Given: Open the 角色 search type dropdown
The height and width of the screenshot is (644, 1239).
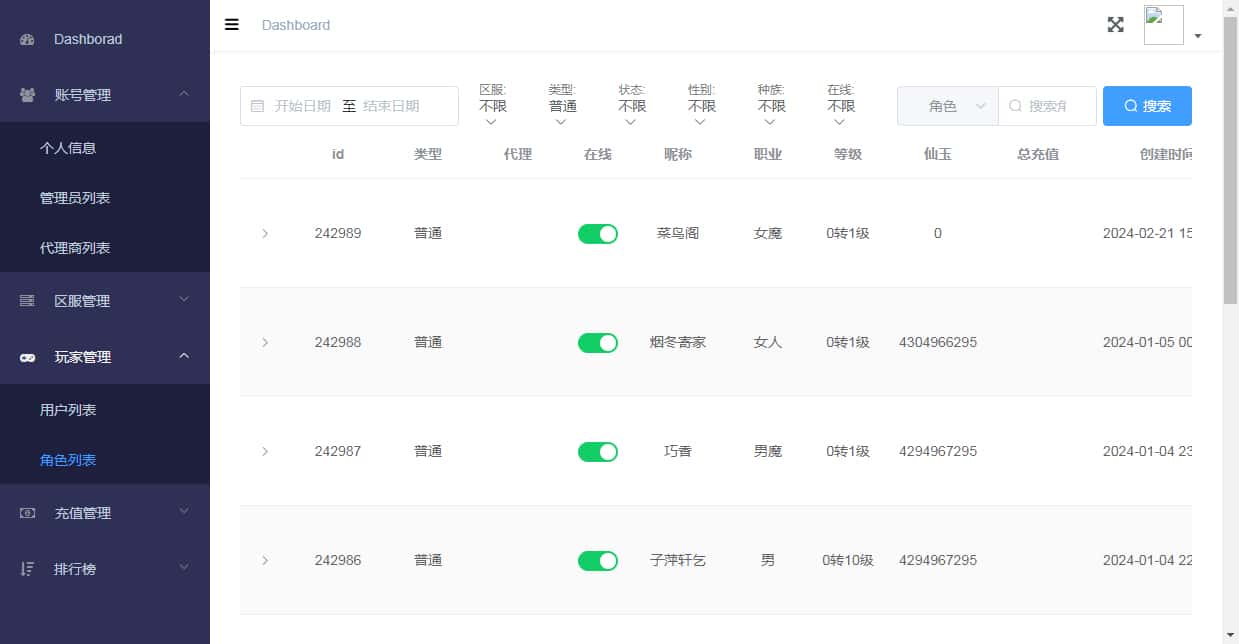Looking at the screenshot, I should tap(947, 106).
